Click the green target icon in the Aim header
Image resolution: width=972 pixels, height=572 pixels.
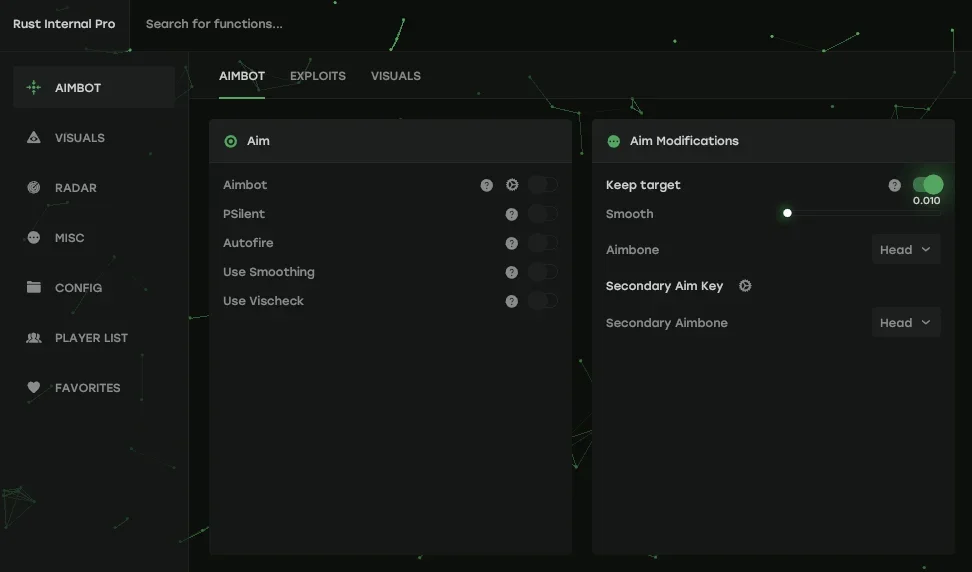[231, 141]
